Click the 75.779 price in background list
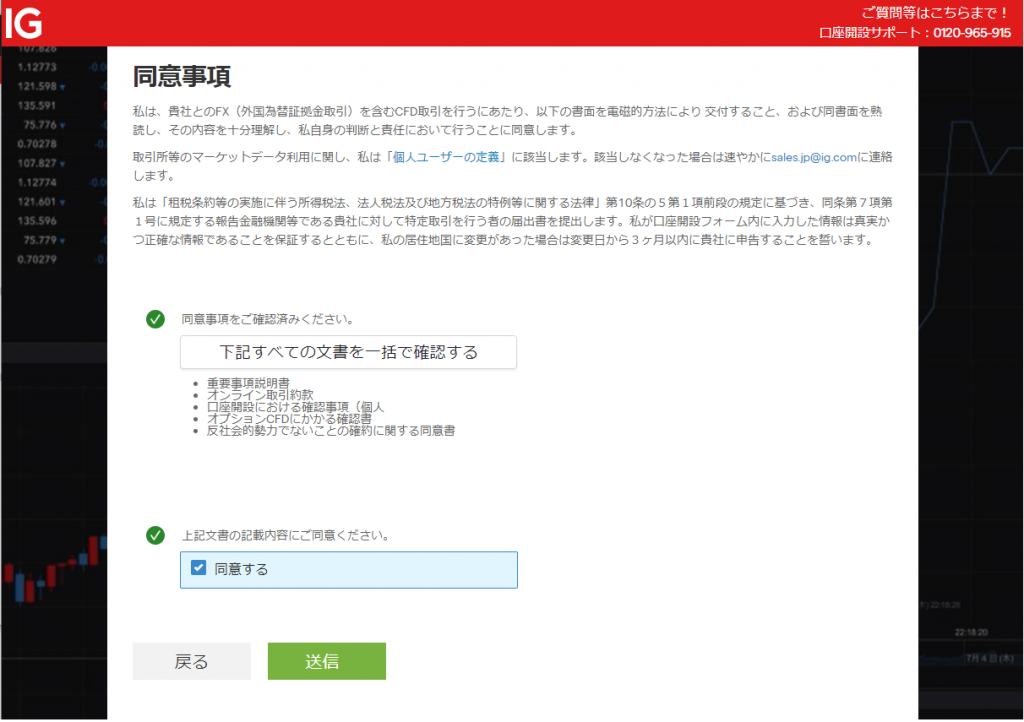Viewport: 1024px width, 722px height. coord(40,240)
